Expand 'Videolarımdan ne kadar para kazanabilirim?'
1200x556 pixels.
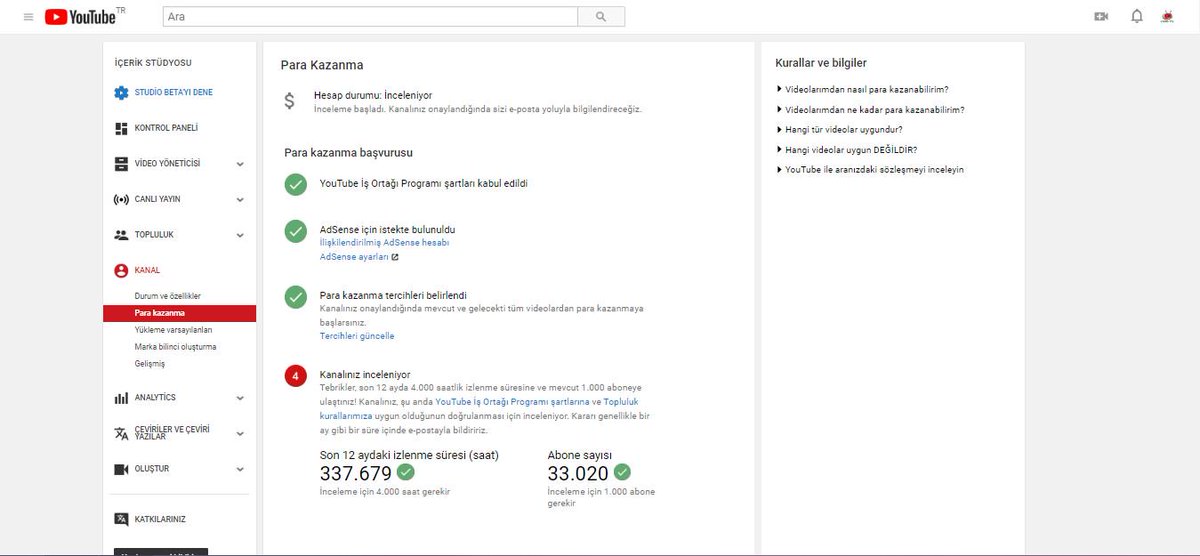(x=870, y=110)
